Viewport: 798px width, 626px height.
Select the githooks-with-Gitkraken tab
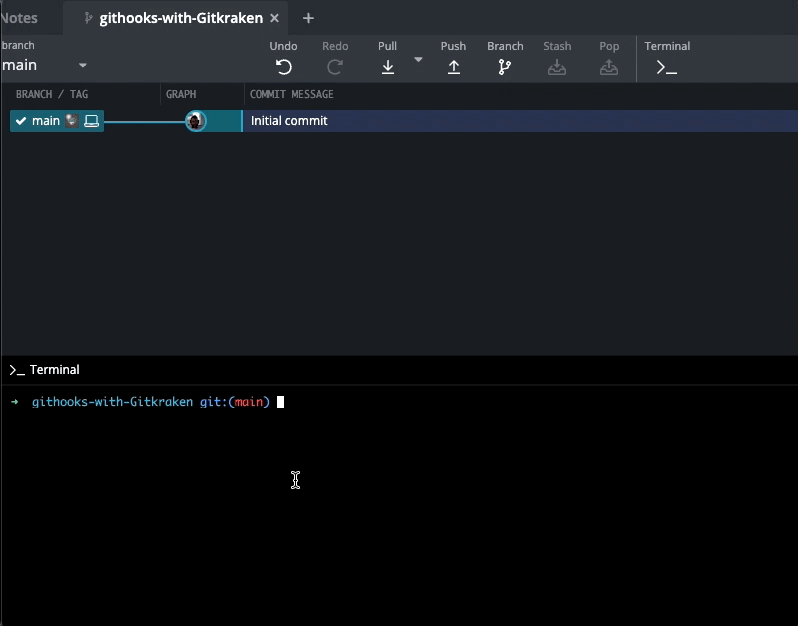[x=180, y=18]
